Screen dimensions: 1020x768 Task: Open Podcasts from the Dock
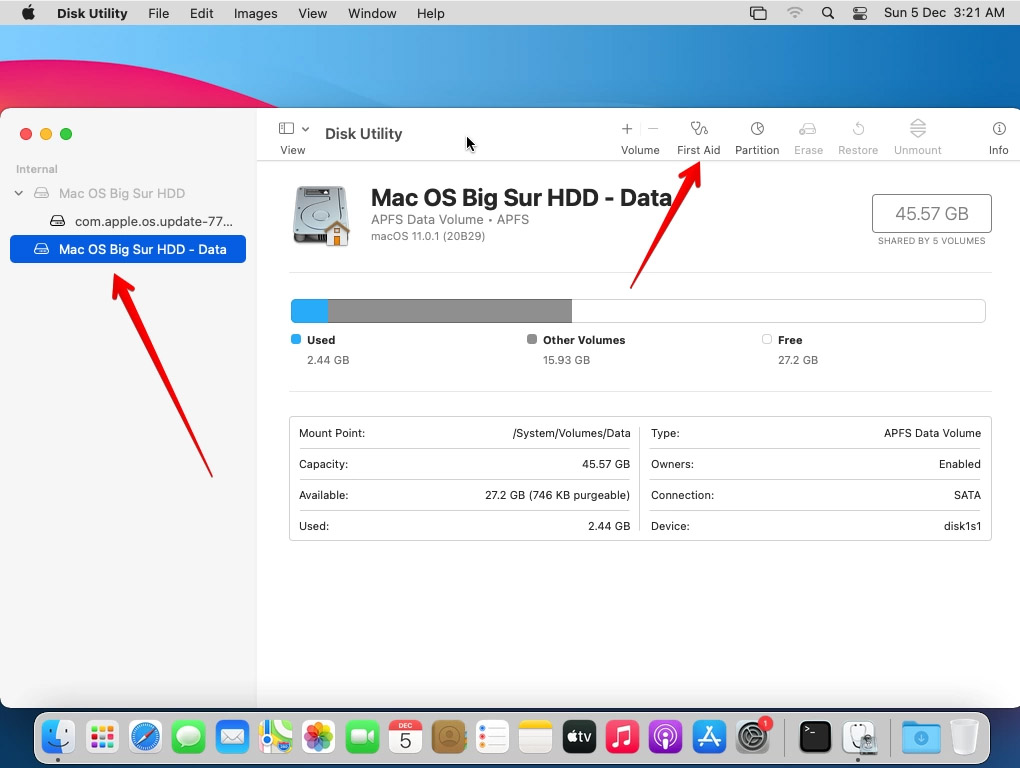pyautogui.click(x=665, y=737)
